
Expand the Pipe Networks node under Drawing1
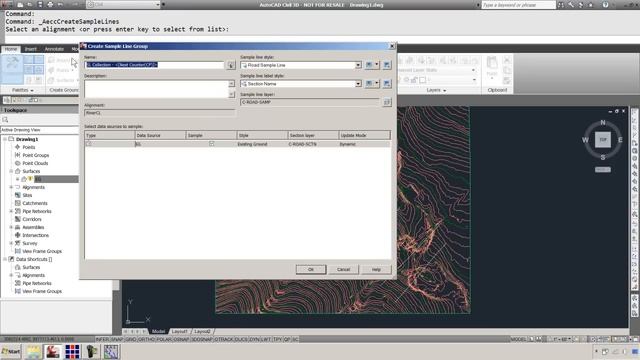11,211
